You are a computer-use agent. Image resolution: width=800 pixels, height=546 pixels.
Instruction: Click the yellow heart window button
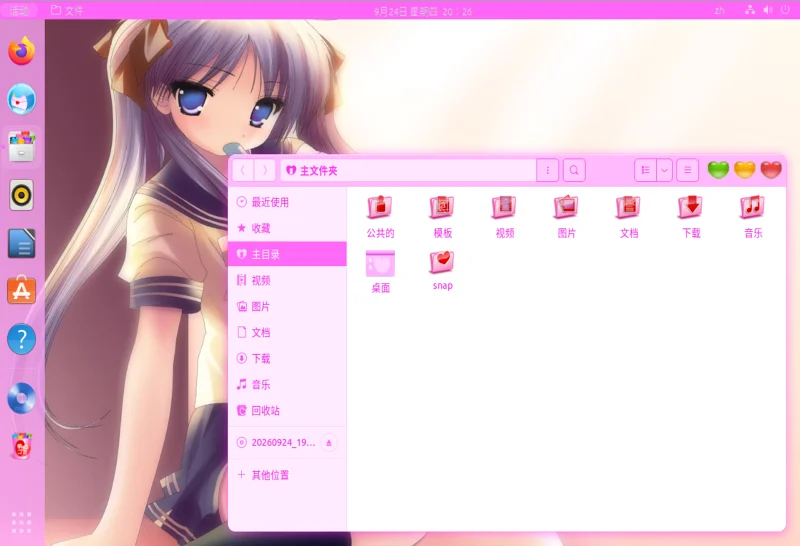(x=744, y=169)
